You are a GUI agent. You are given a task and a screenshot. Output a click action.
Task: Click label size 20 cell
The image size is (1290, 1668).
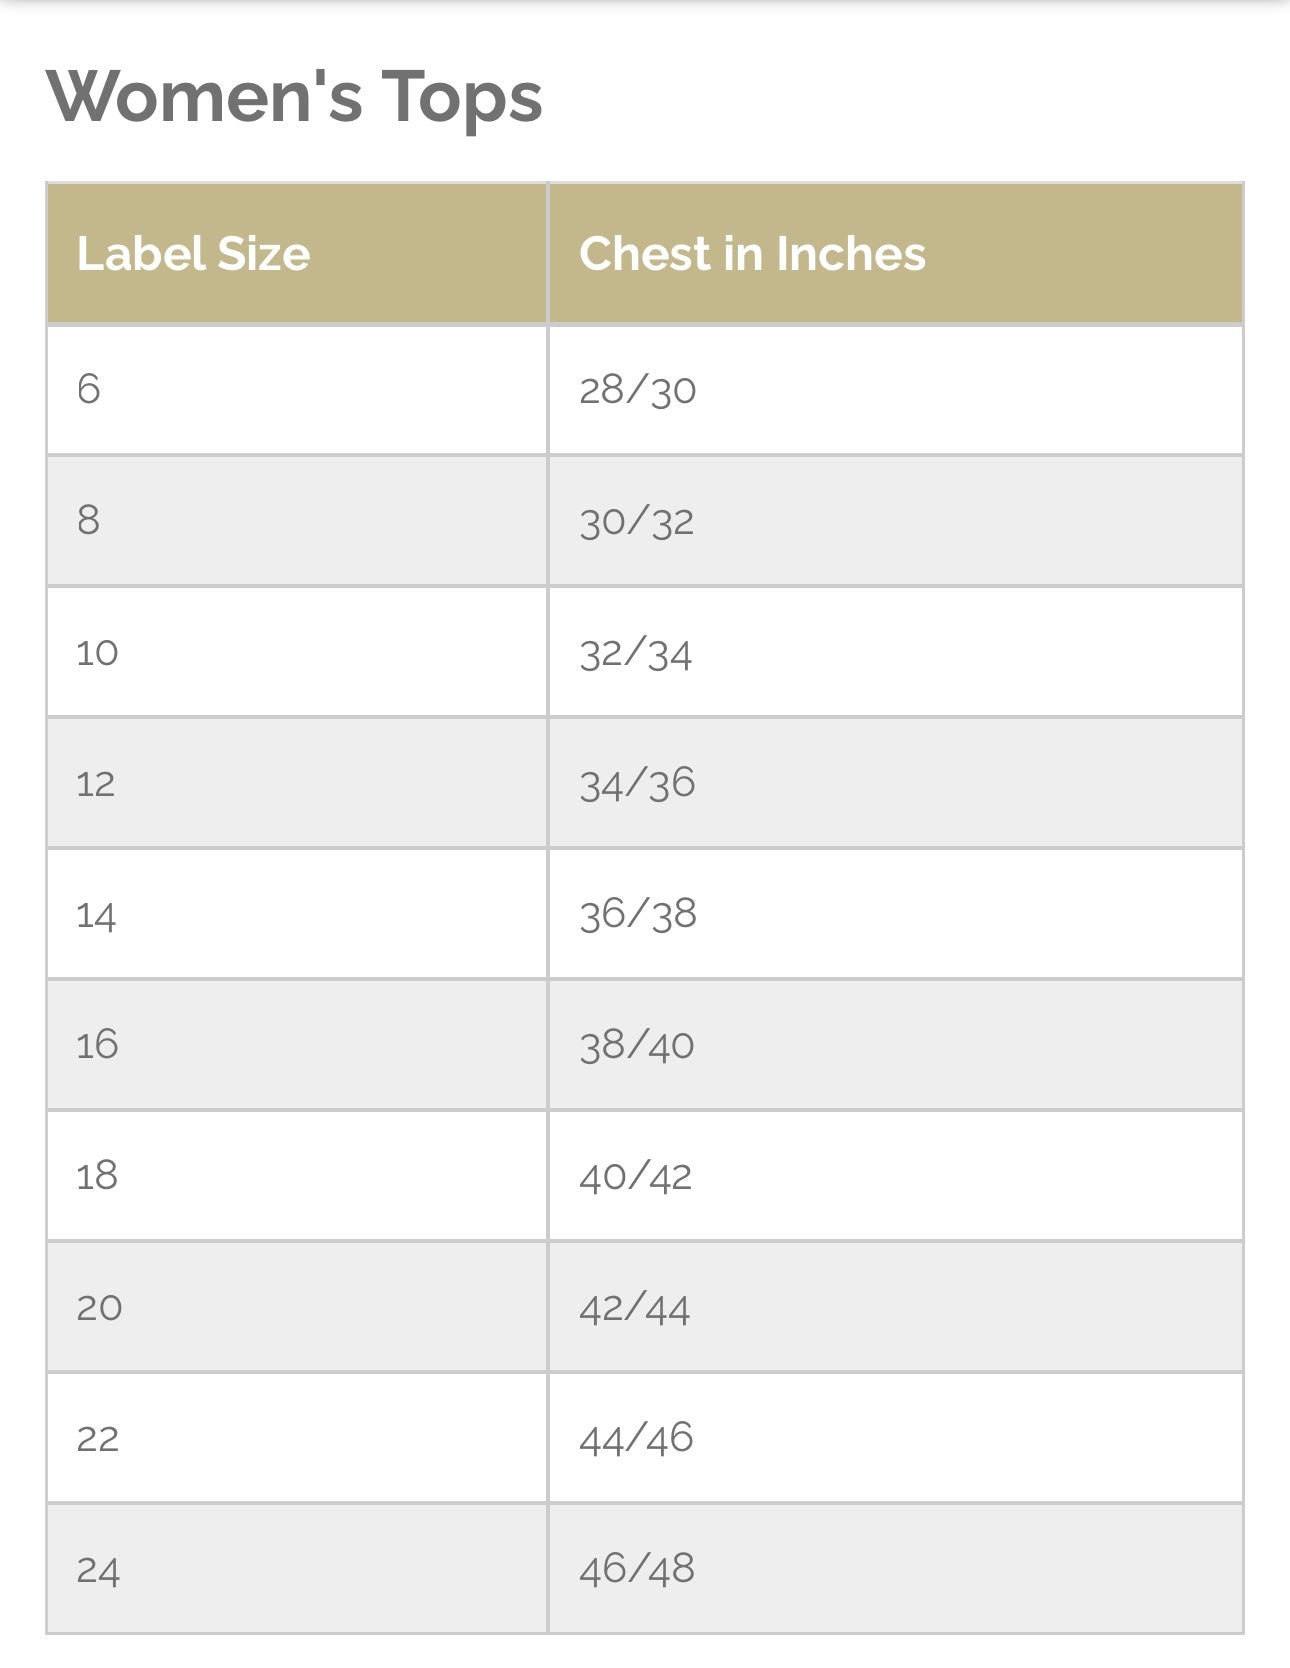pos(99,1307)
